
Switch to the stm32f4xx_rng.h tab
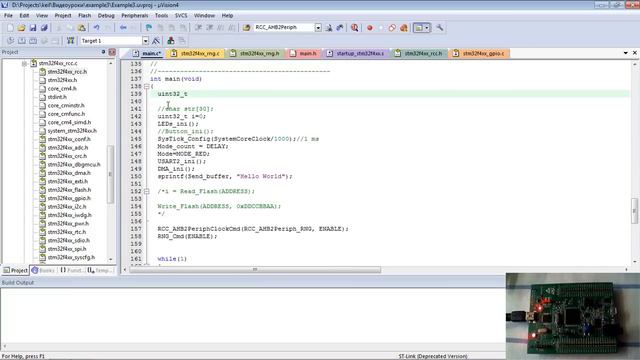tap(256, 53)
